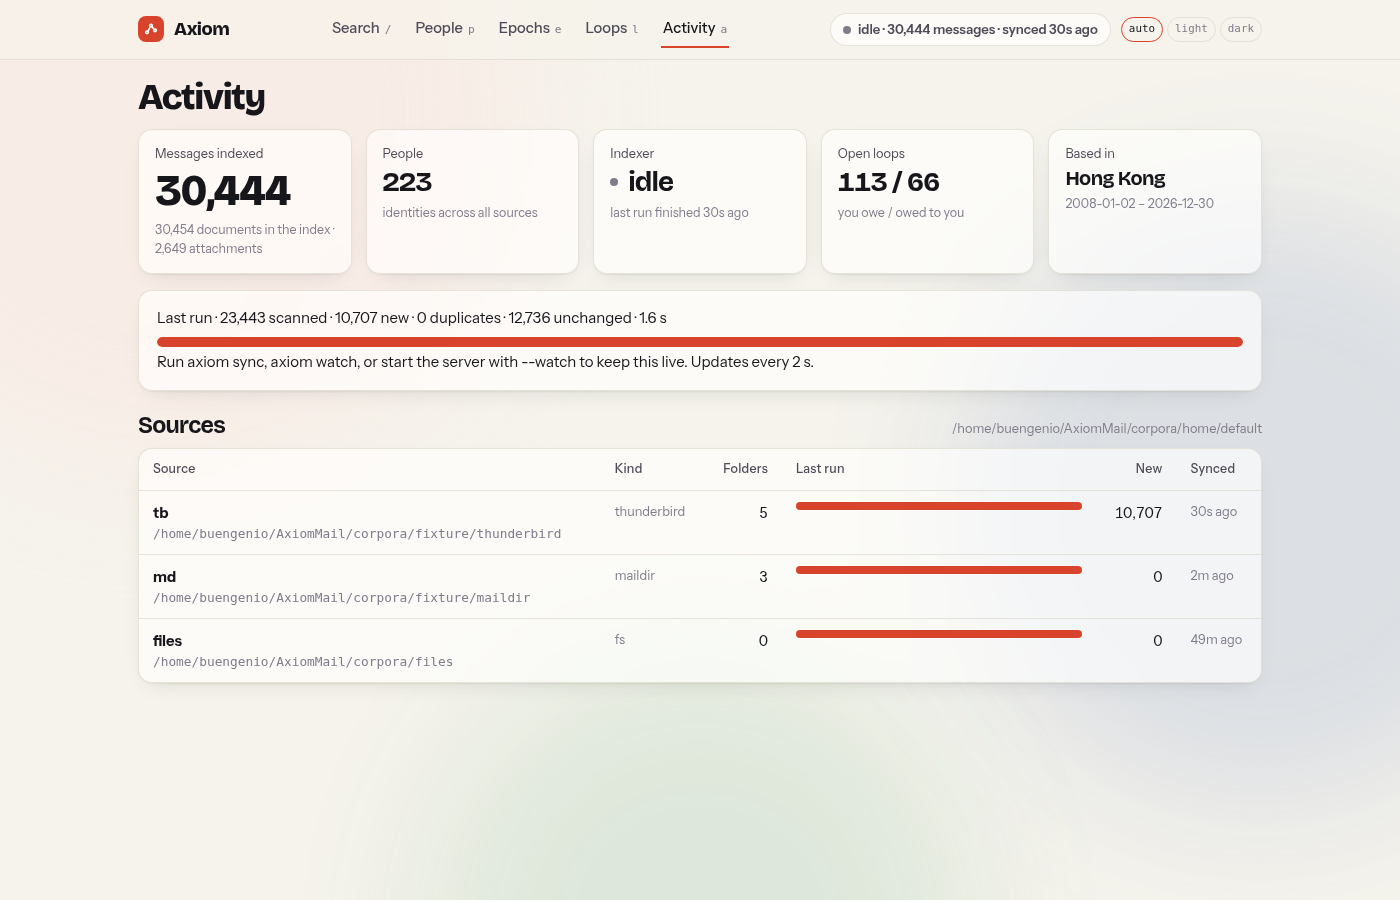Image resolution: width=1400 pixels, height=900 pixels.
Task: Click the Source column header
Action: 174,468
